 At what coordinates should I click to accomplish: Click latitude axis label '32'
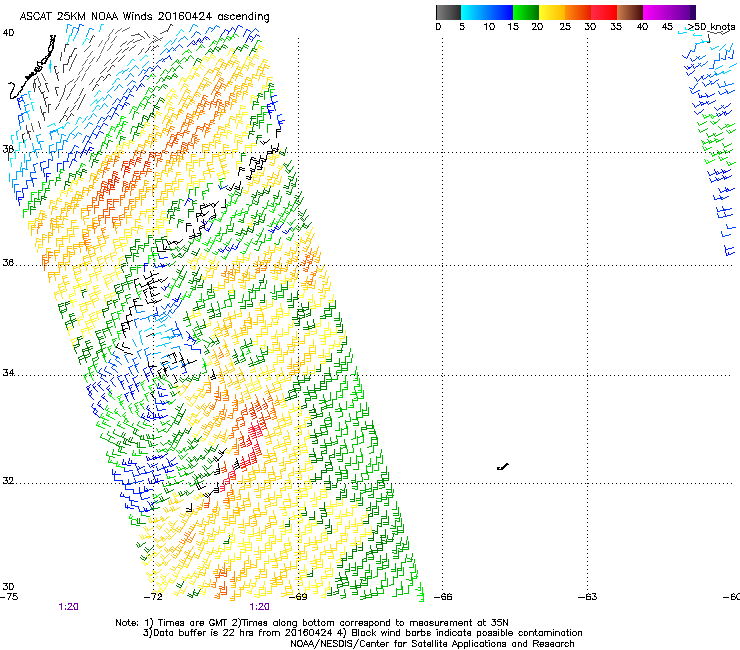point(8,481)
